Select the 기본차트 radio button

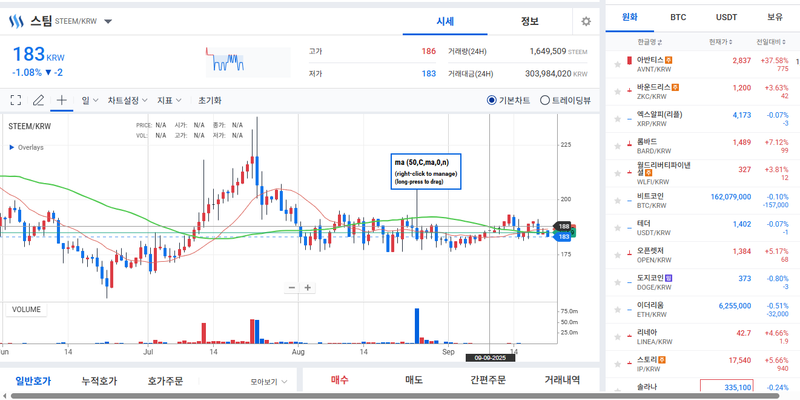492,100
